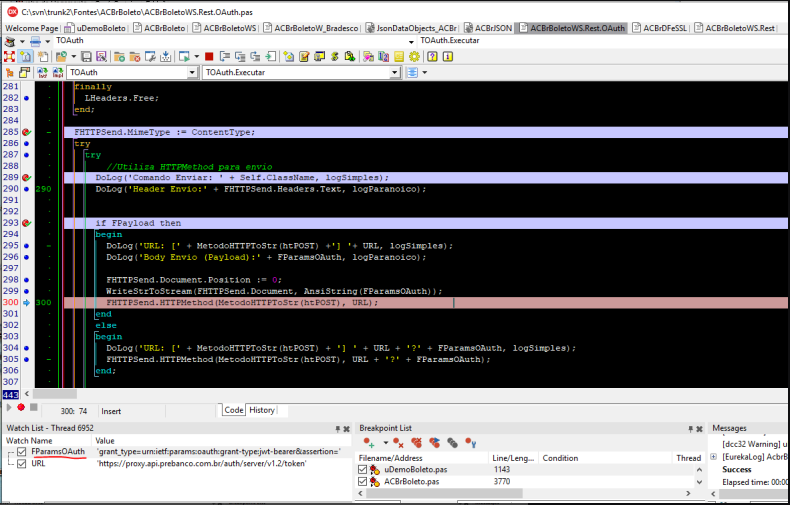The width and height of the screenshot is (790, 505).
Task: Uncheck the URL watch checkbox
Action: [22, 464]
